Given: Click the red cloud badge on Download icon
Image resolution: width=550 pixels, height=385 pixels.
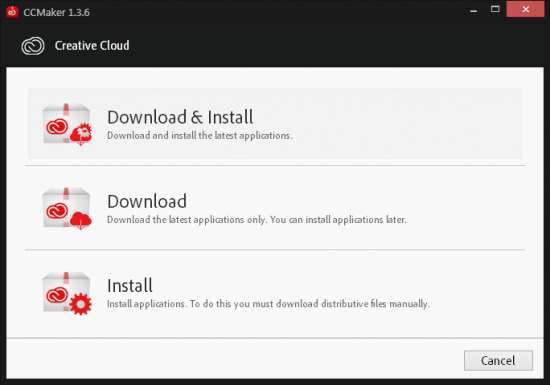Looking at the screenshot, I should pyautogui.click(x=81, y=220).
